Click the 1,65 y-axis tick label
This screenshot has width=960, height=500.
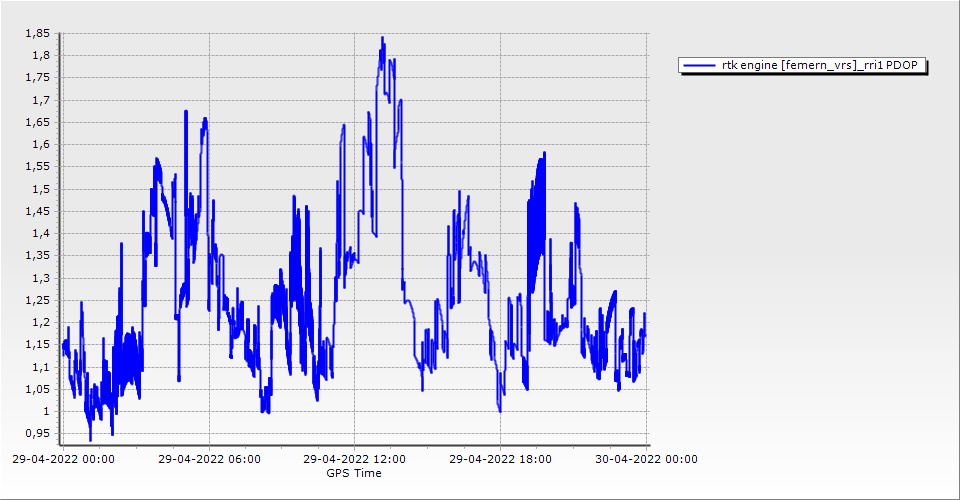(x=37, y=122)
